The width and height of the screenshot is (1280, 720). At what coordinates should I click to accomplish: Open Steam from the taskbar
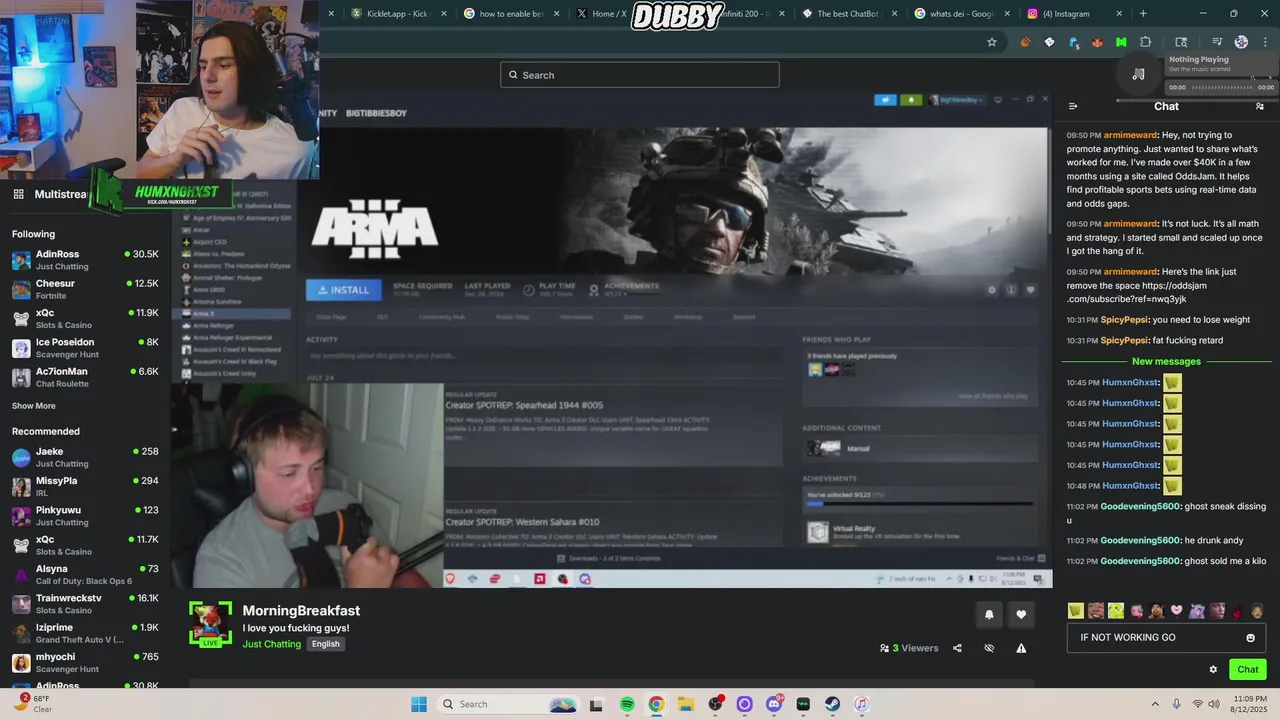click(832, 704)
